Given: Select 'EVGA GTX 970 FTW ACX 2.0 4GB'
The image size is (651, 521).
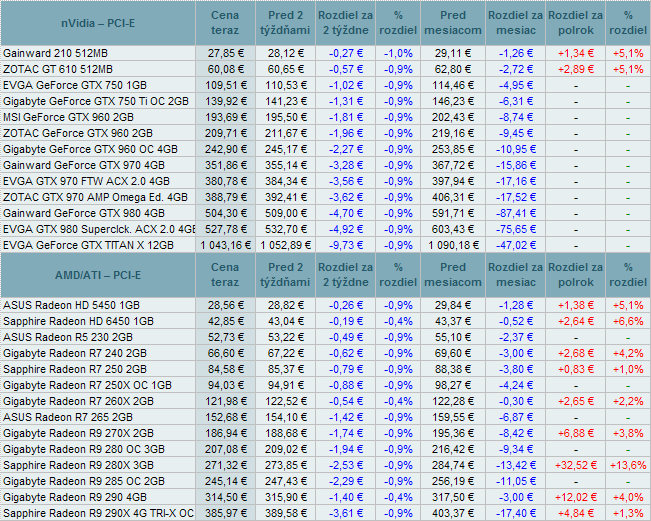Looking at the screenshot, I should (86, 181).
